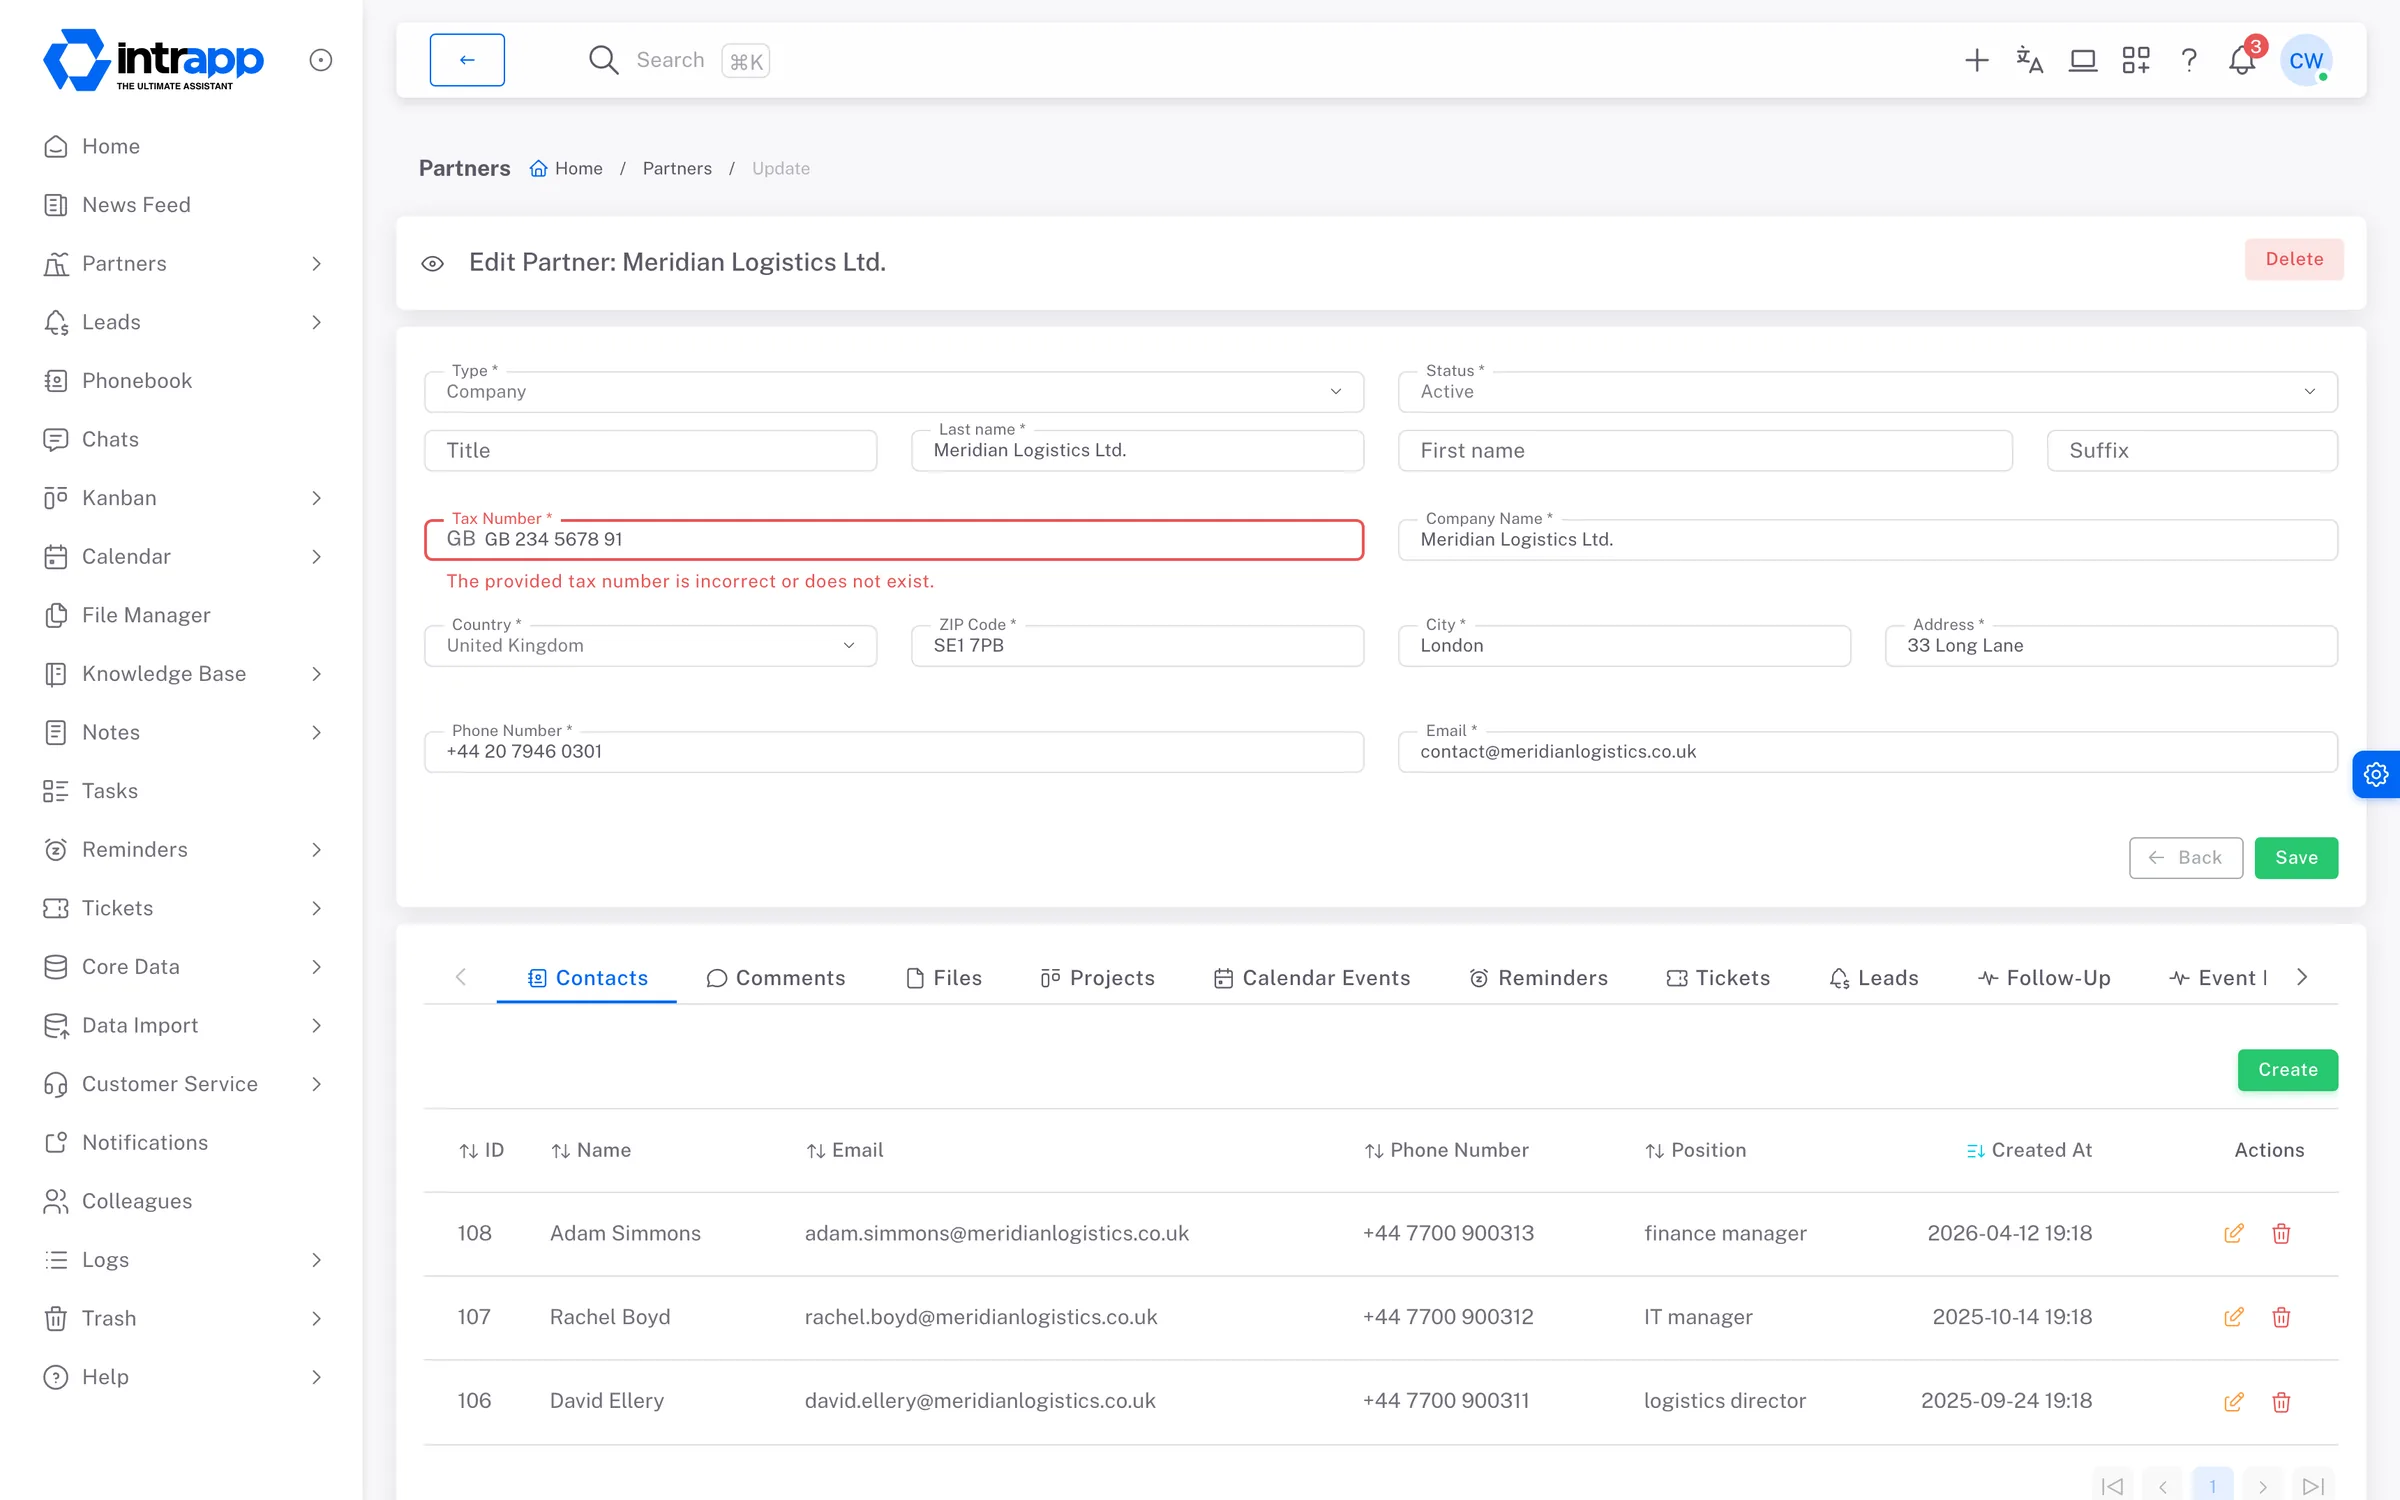
Task: Toggle the sidebar pin circle icon
Action: (x=320, y=60)
